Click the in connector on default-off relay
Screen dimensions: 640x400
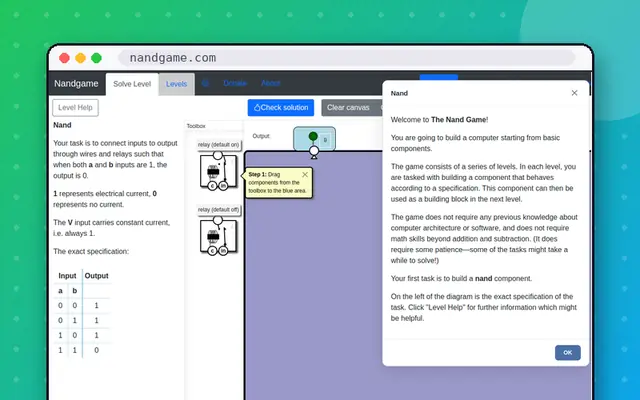pyautogui.click(x=223, y=251)
